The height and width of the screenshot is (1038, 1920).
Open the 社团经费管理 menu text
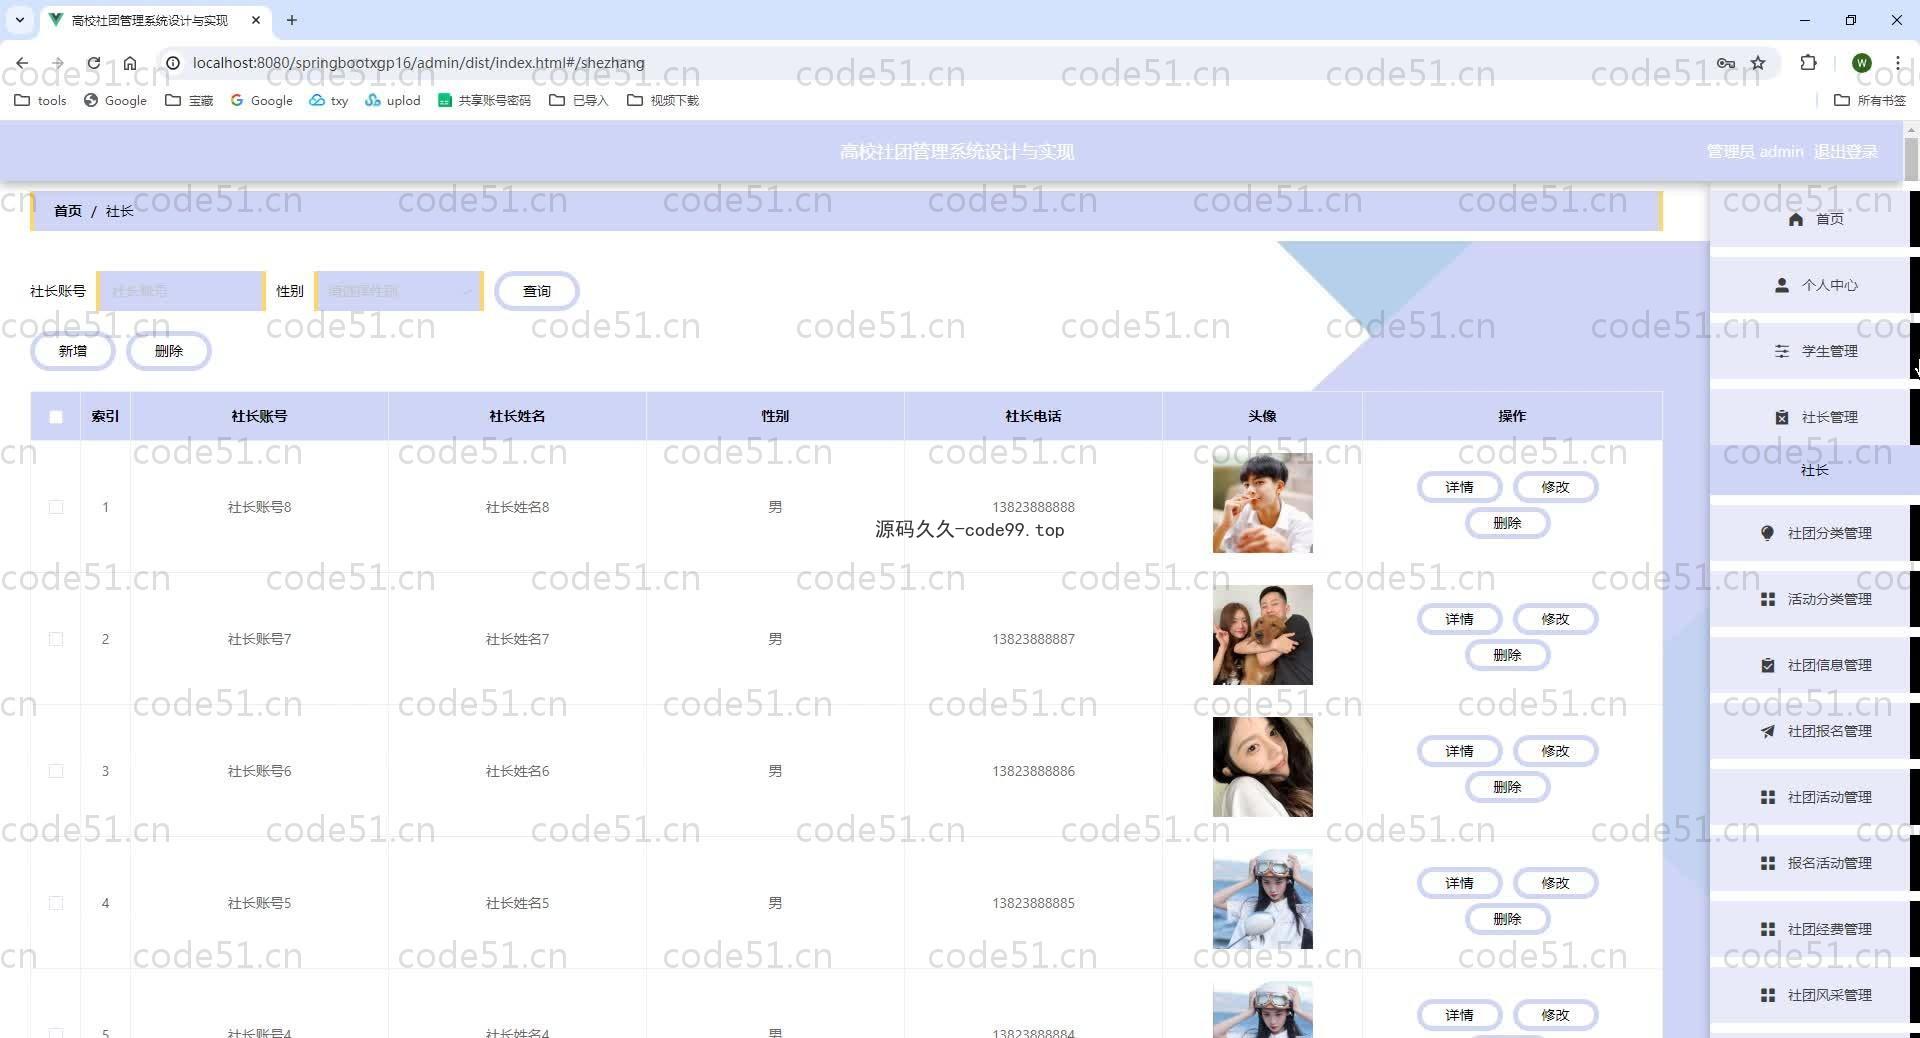[x=1830, y=929]
